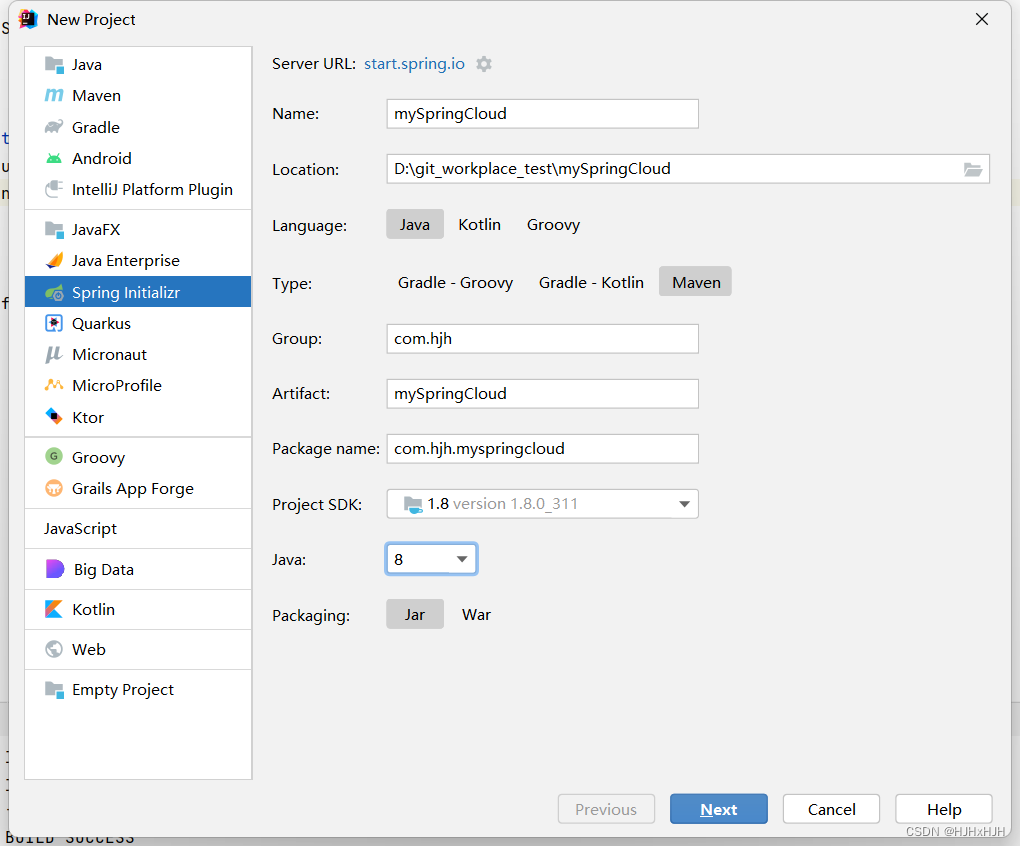Choose Gradle - Groovy build type
The width and height of the screenshot is (1020, 846).
tap(455, 282)
